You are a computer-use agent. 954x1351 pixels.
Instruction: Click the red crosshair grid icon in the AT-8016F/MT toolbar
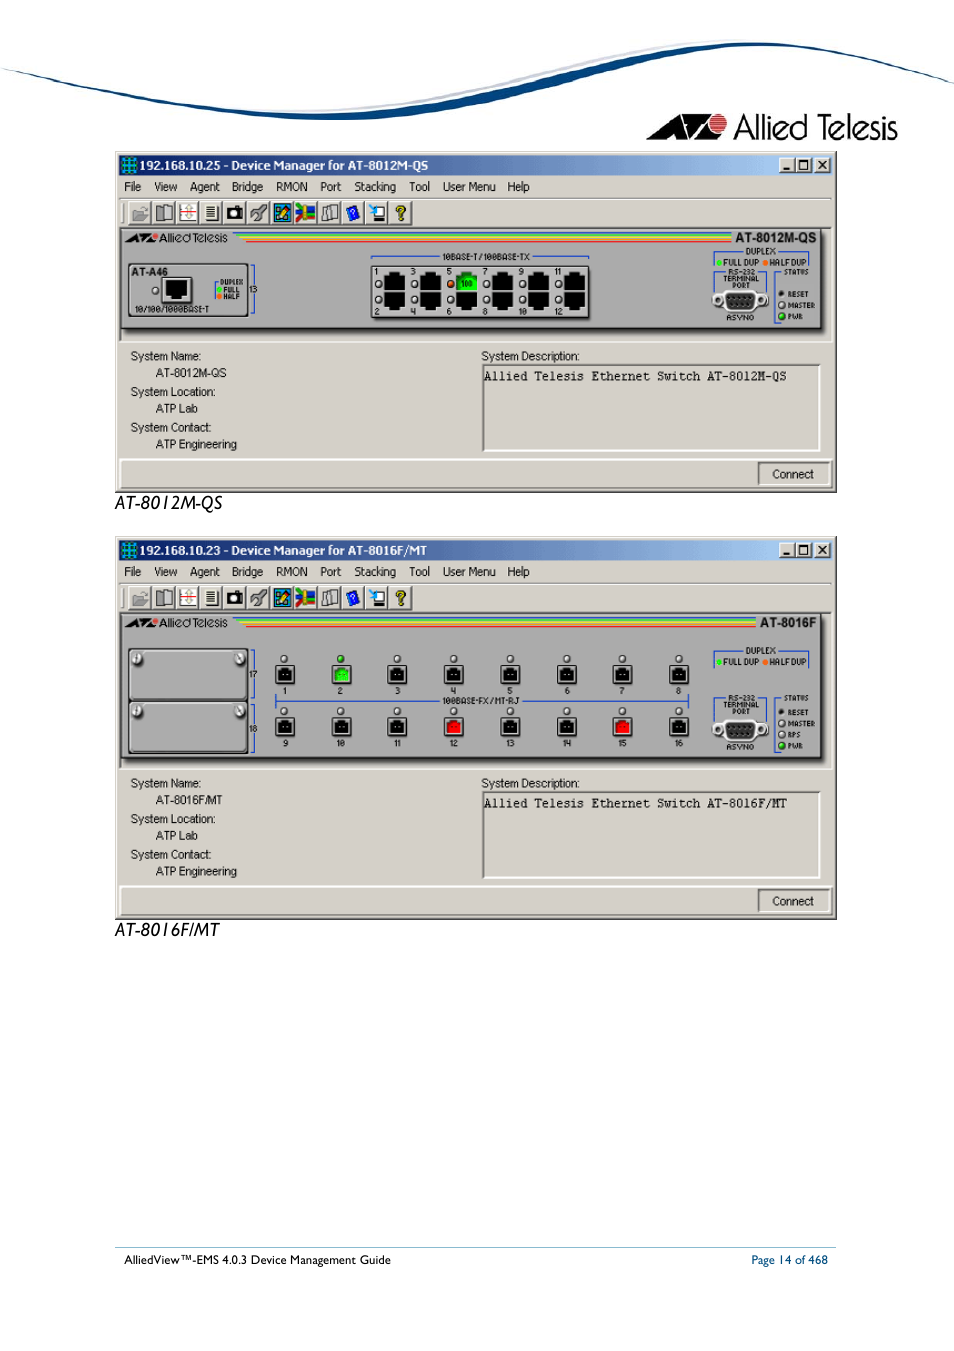(x=188, y=598)
